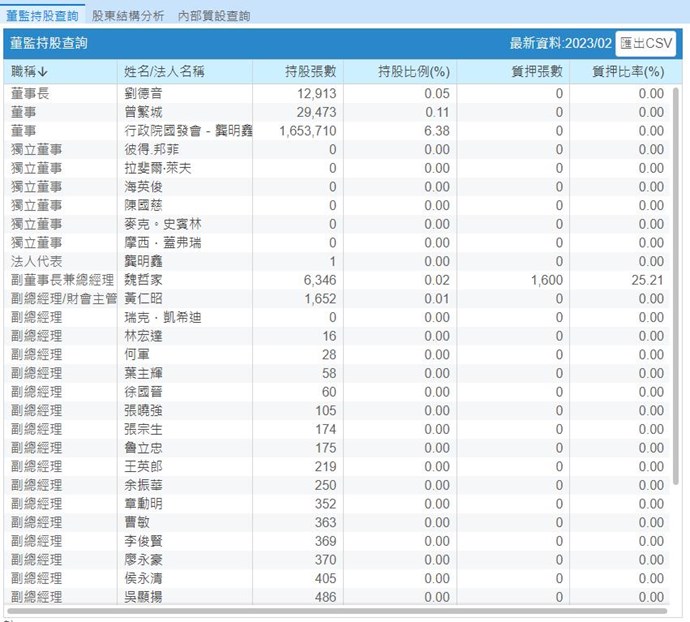Select the 25.21 pledge ratio cell
The image size is (690, 622).
tap(647, 280)
